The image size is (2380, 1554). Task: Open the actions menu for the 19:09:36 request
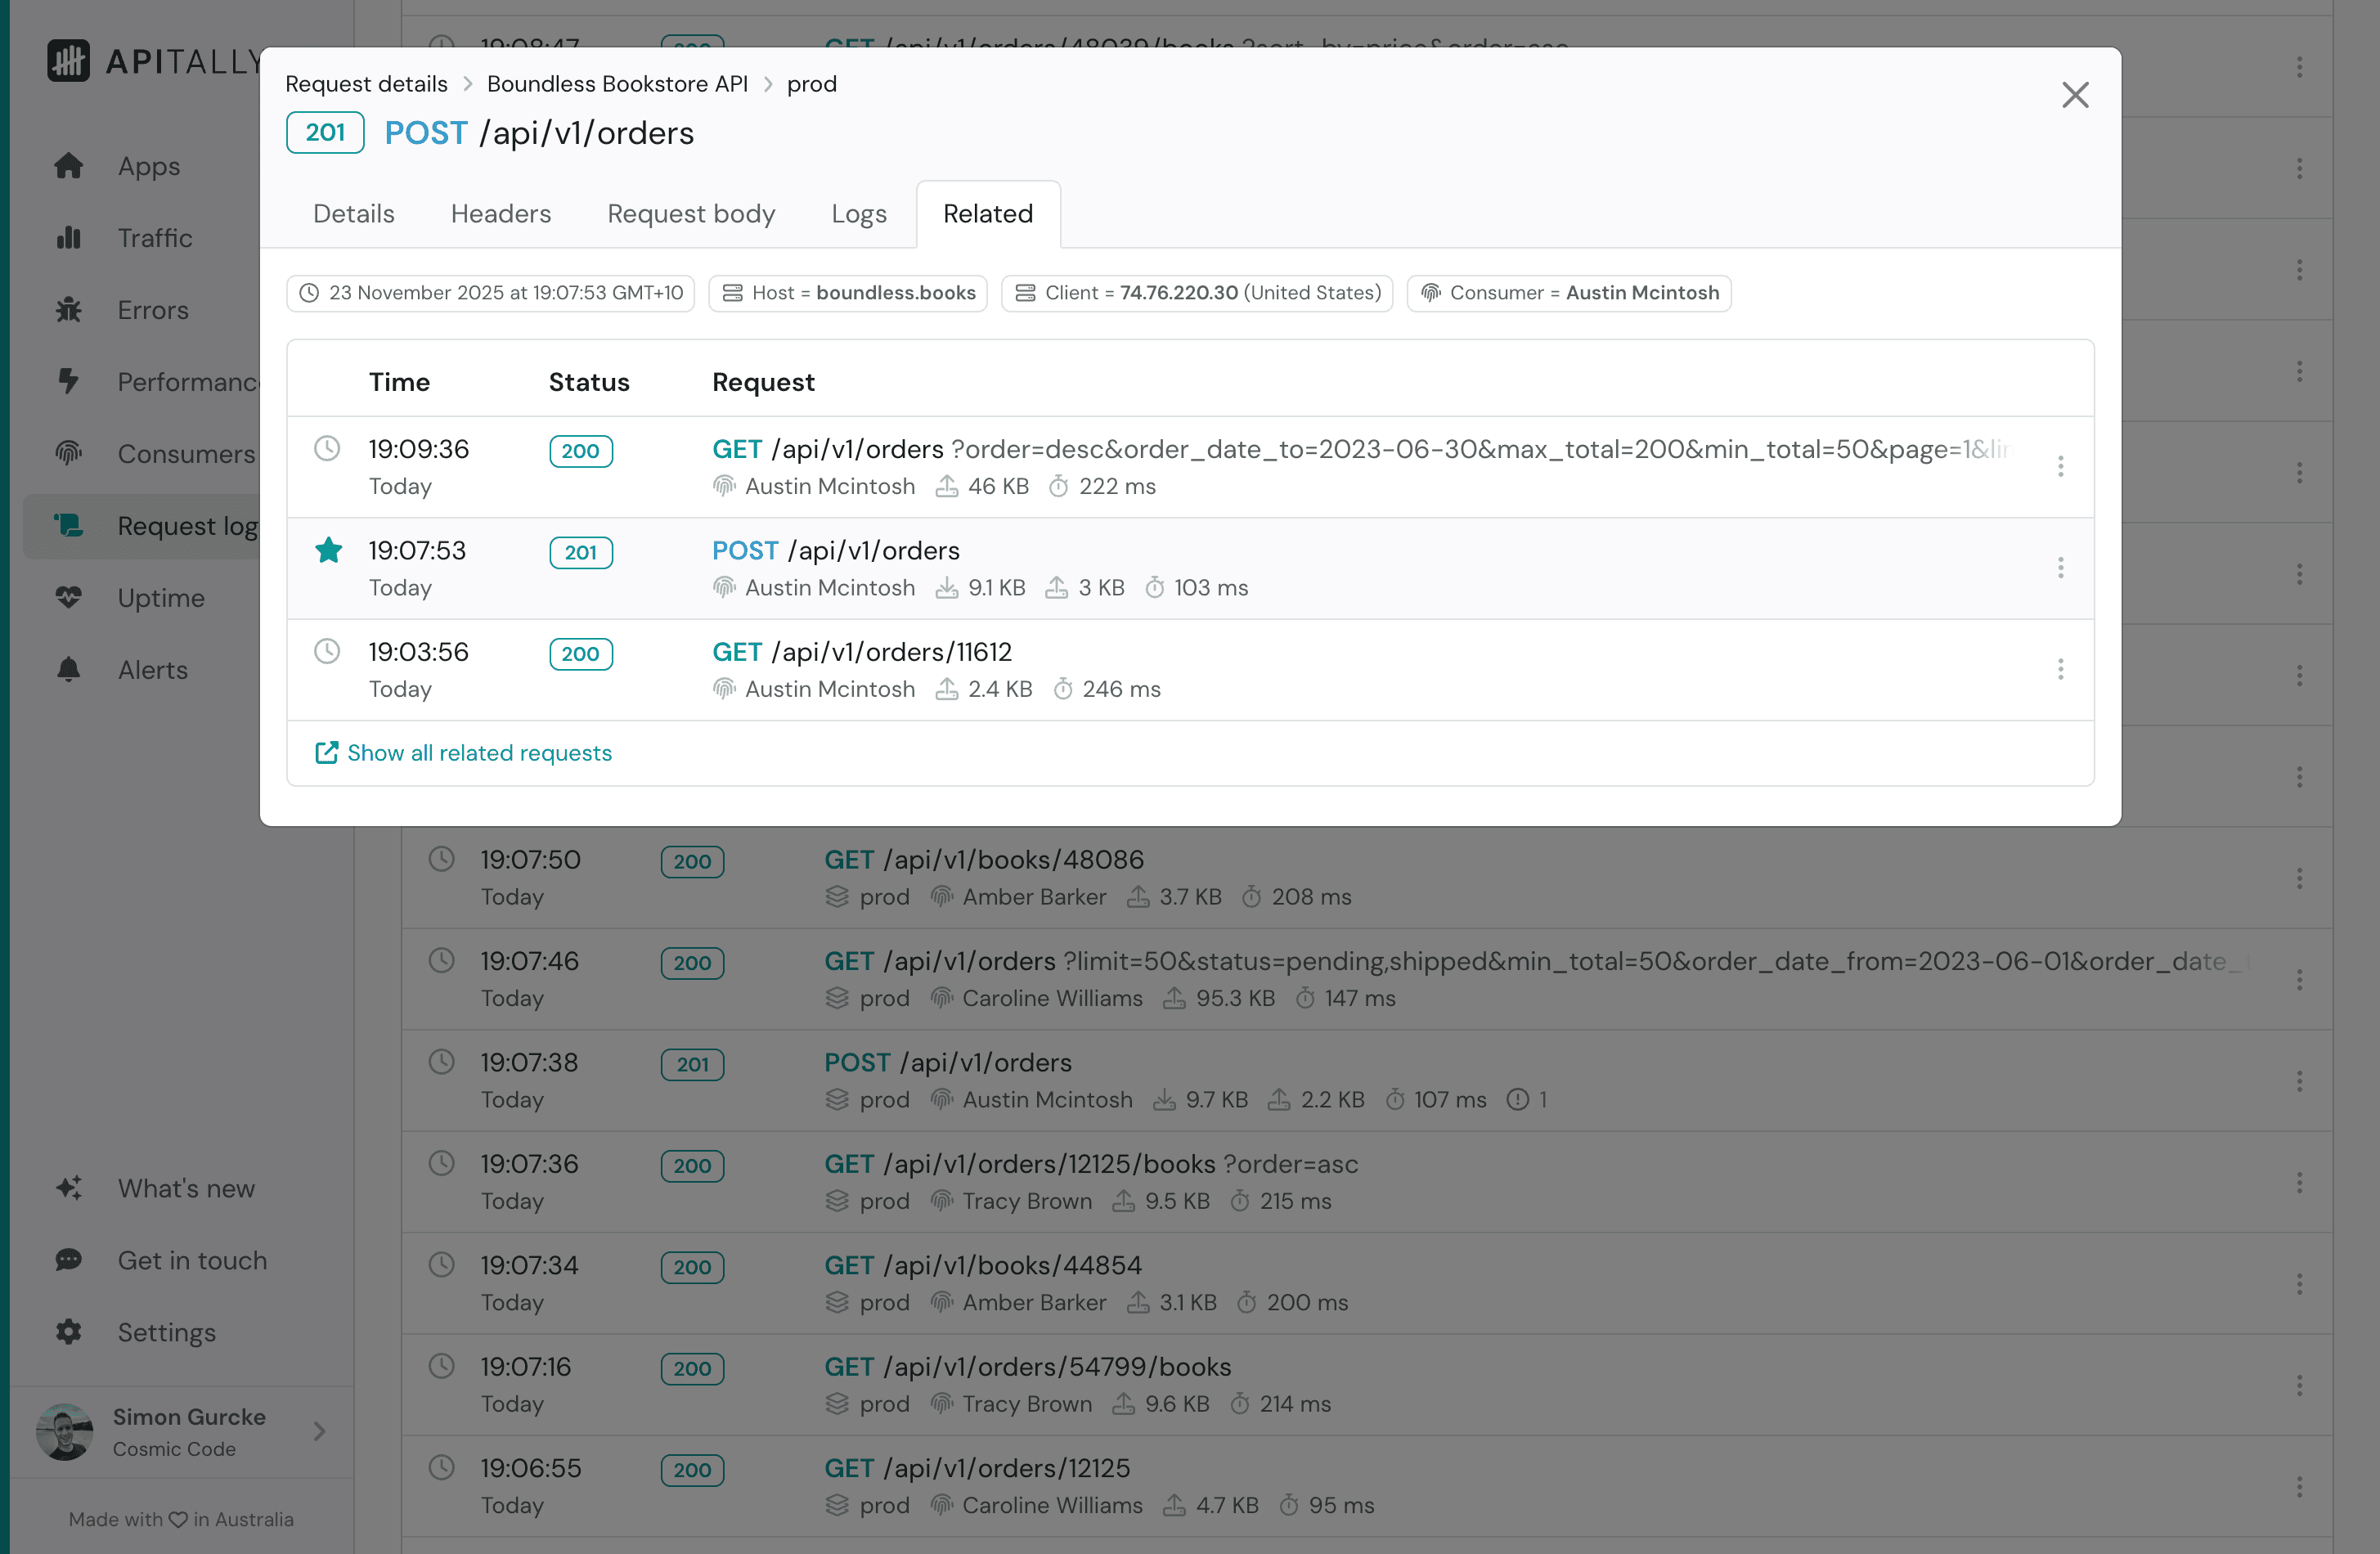pos(2061,466)
